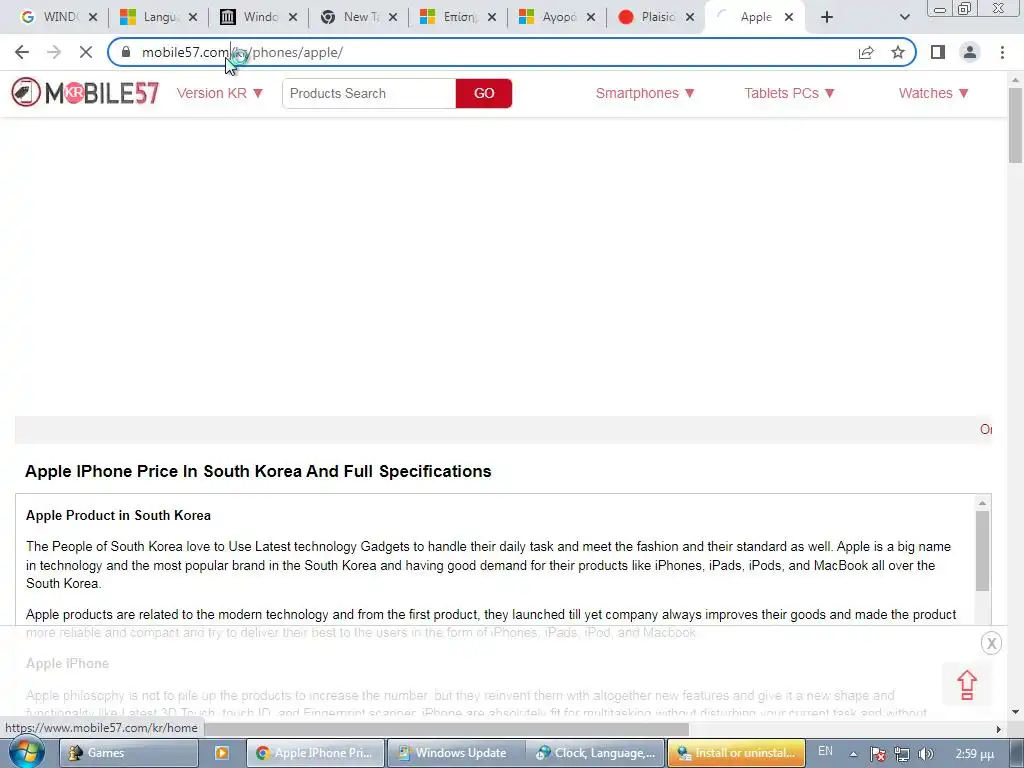Switch to Clock, Language taskbar window
The width and height of the screenshot is (1024, 768).
(597, 753)
